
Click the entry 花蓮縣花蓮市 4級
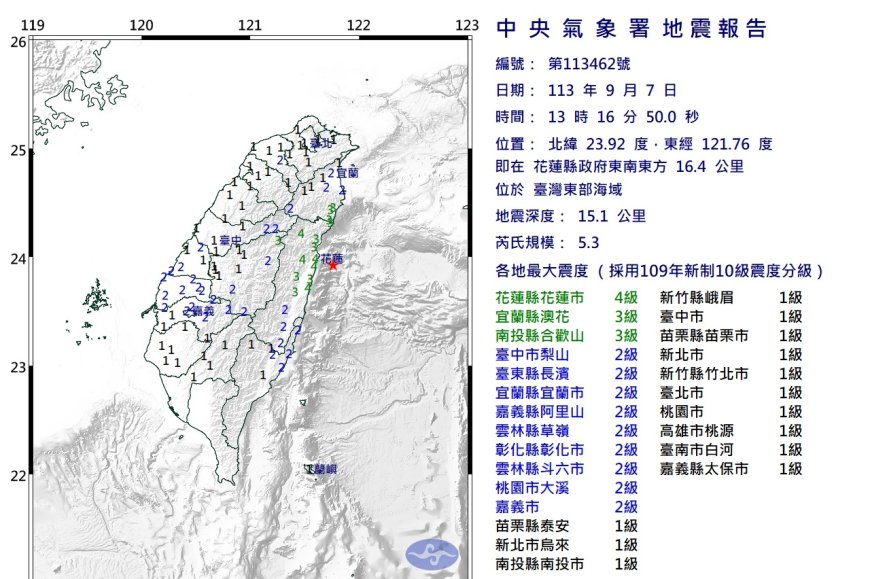(566, 298)
